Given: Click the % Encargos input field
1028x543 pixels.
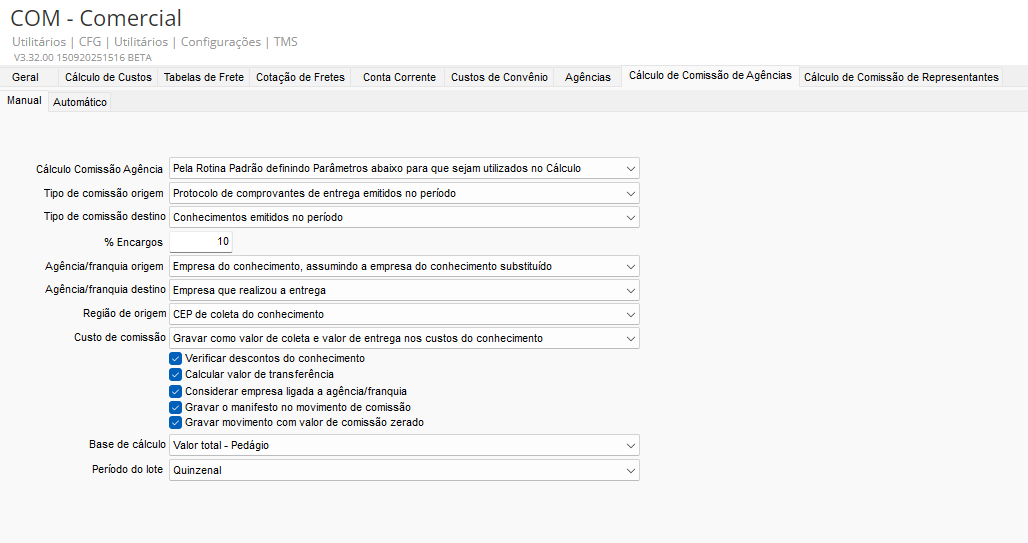Looking at the screenshot, I should coord(201,242).
